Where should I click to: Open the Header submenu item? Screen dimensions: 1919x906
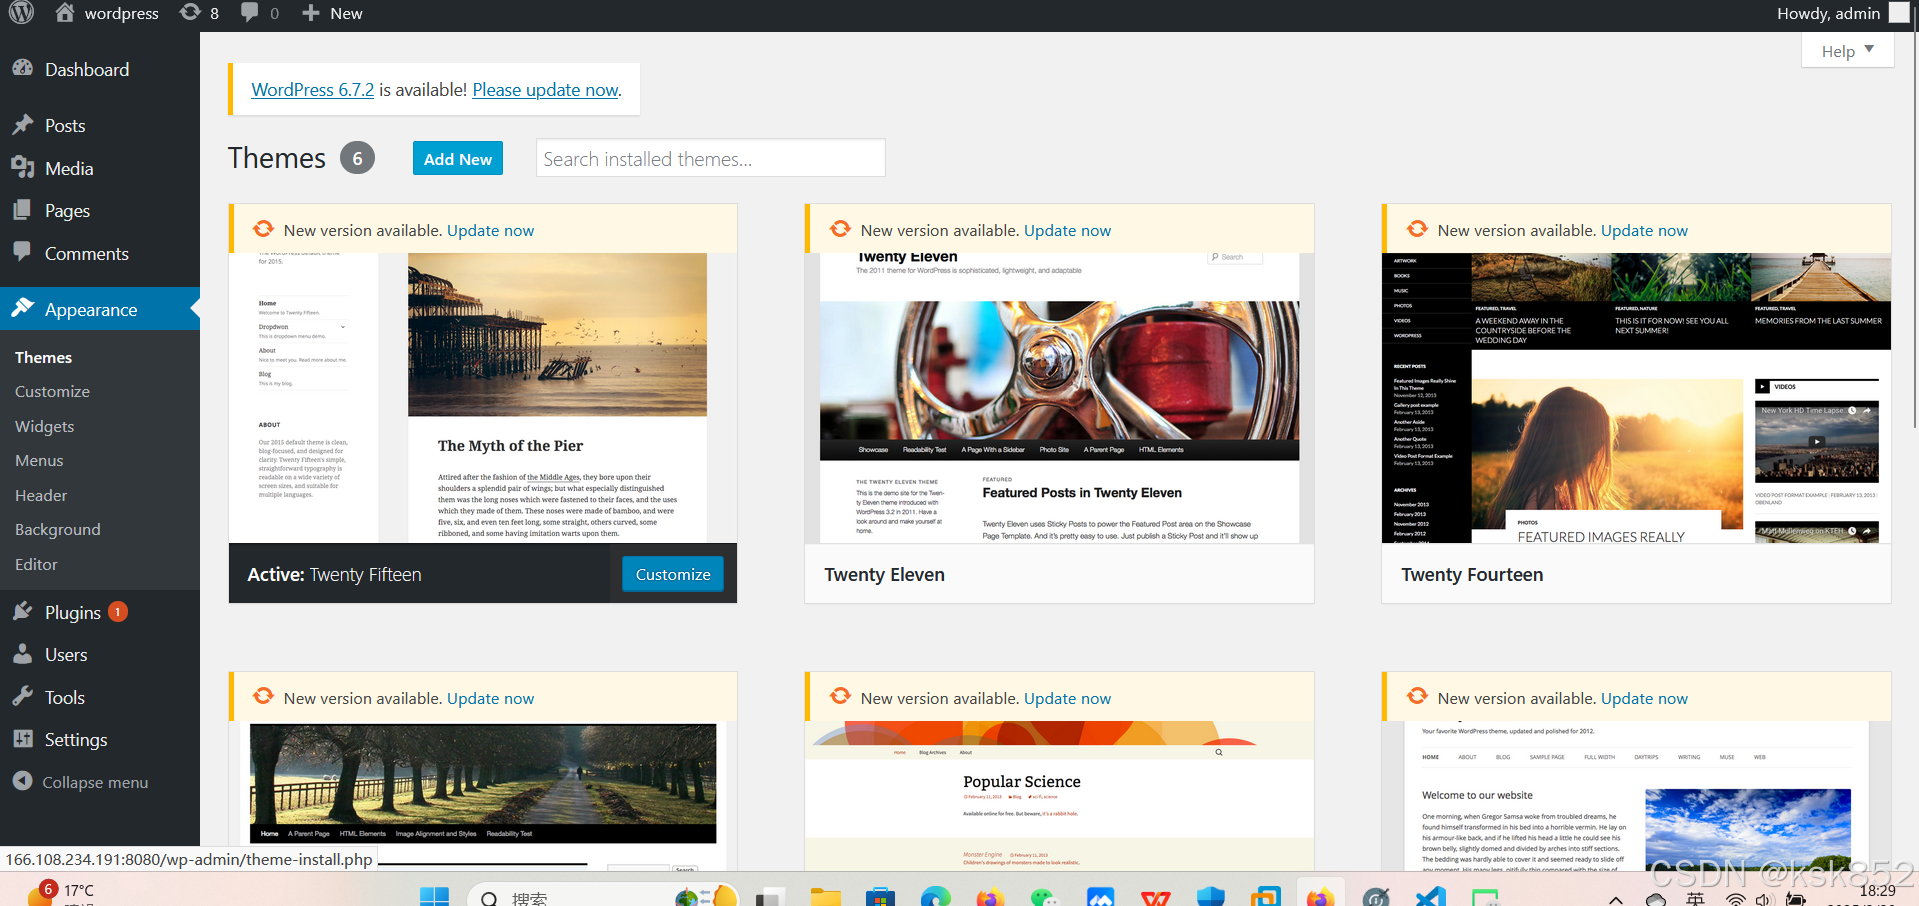(41, 495)
